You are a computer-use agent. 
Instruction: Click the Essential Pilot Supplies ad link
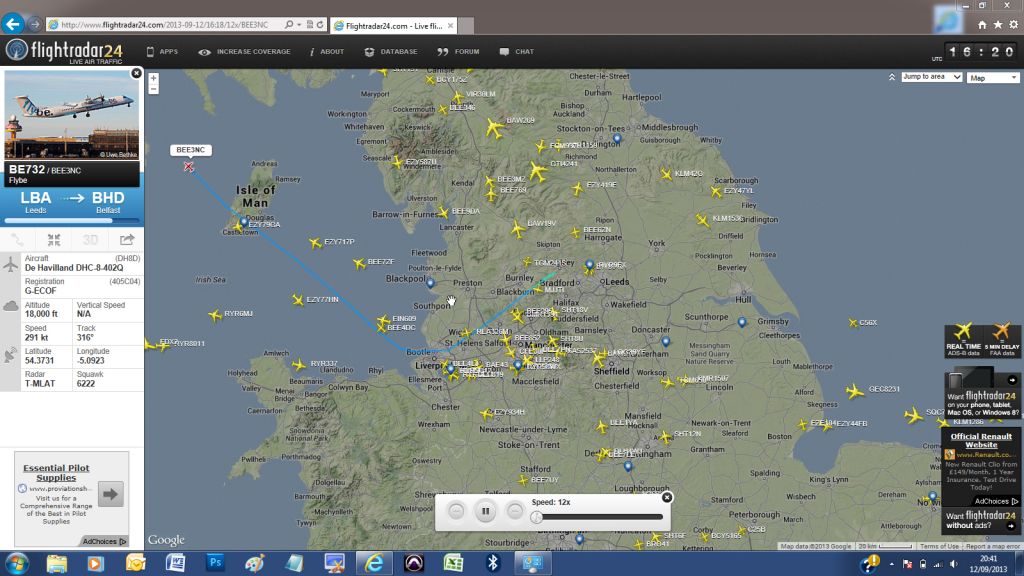click(x=56, y=473)
